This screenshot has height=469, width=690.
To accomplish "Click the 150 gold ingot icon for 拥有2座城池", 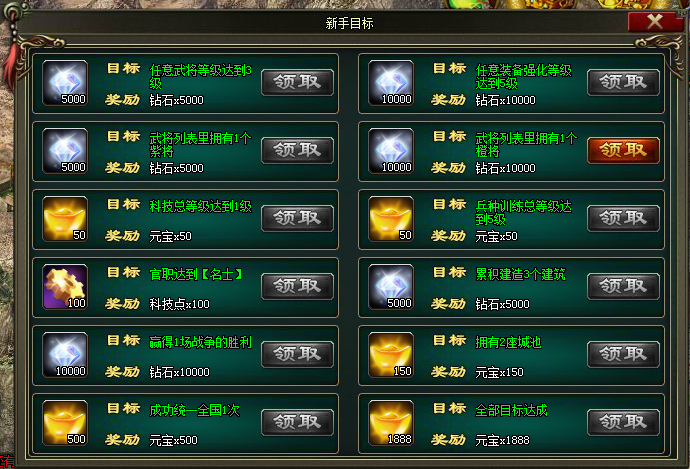I will tap(391, 355).
